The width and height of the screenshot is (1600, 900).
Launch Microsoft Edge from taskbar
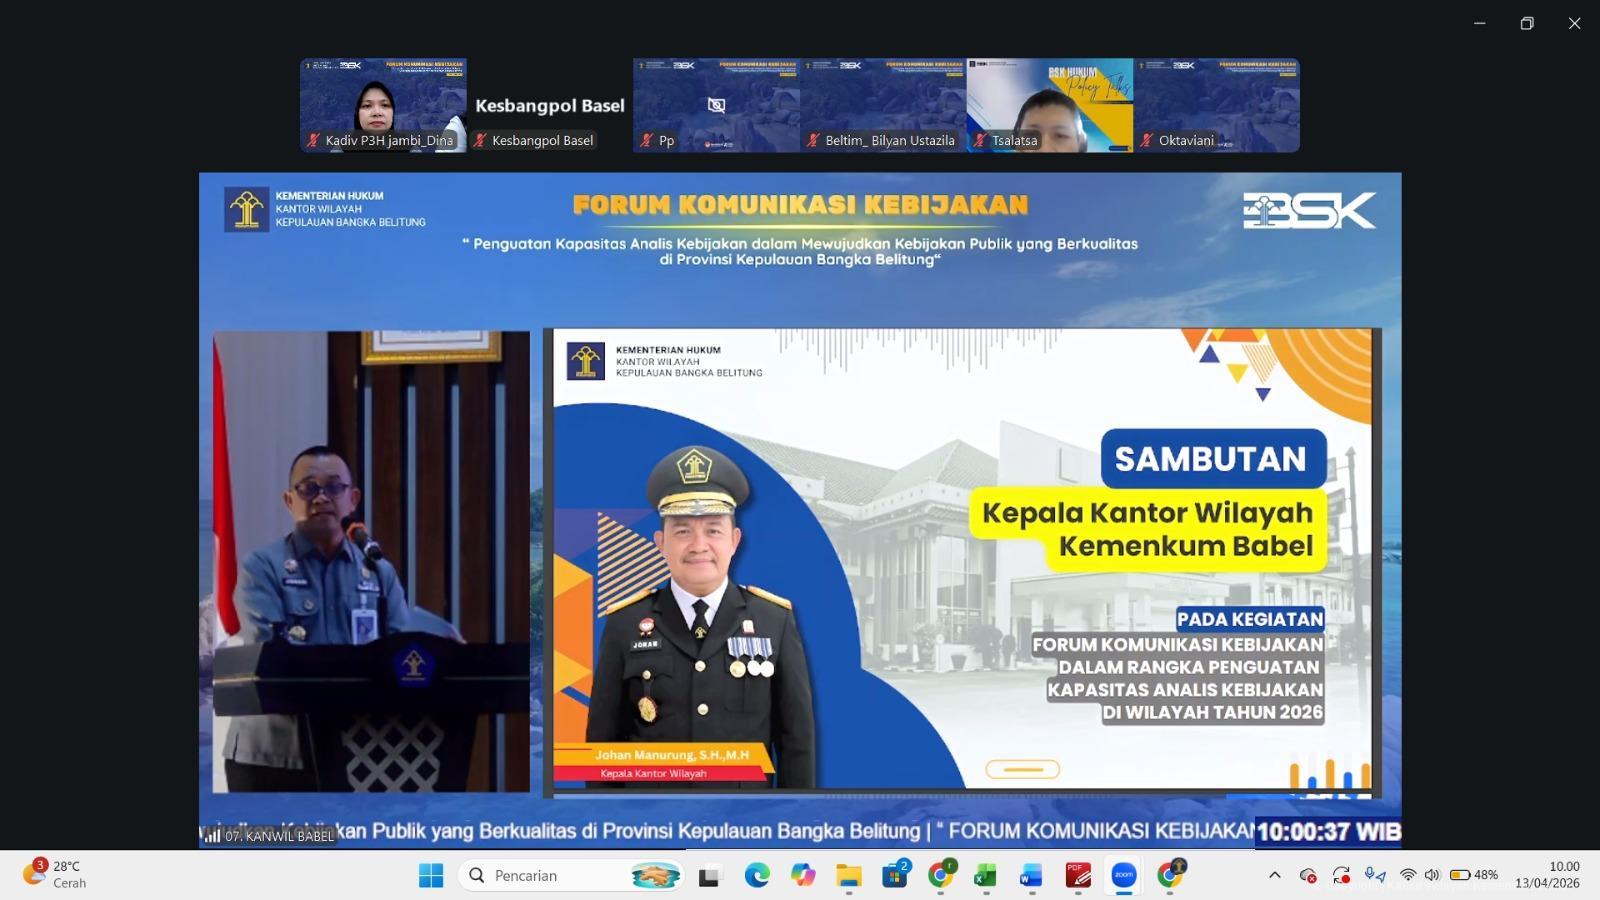coord(757,875)
